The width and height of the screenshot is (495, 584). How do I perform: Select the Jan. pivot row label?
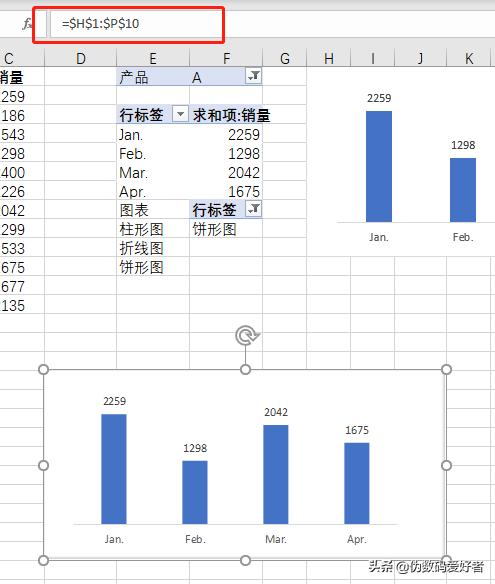coord(153,134)
